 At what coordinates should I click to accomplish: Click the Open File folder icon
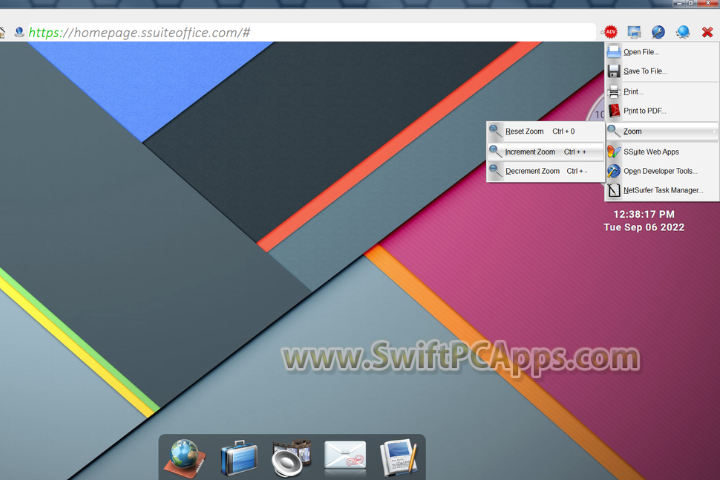click(614, 52)
